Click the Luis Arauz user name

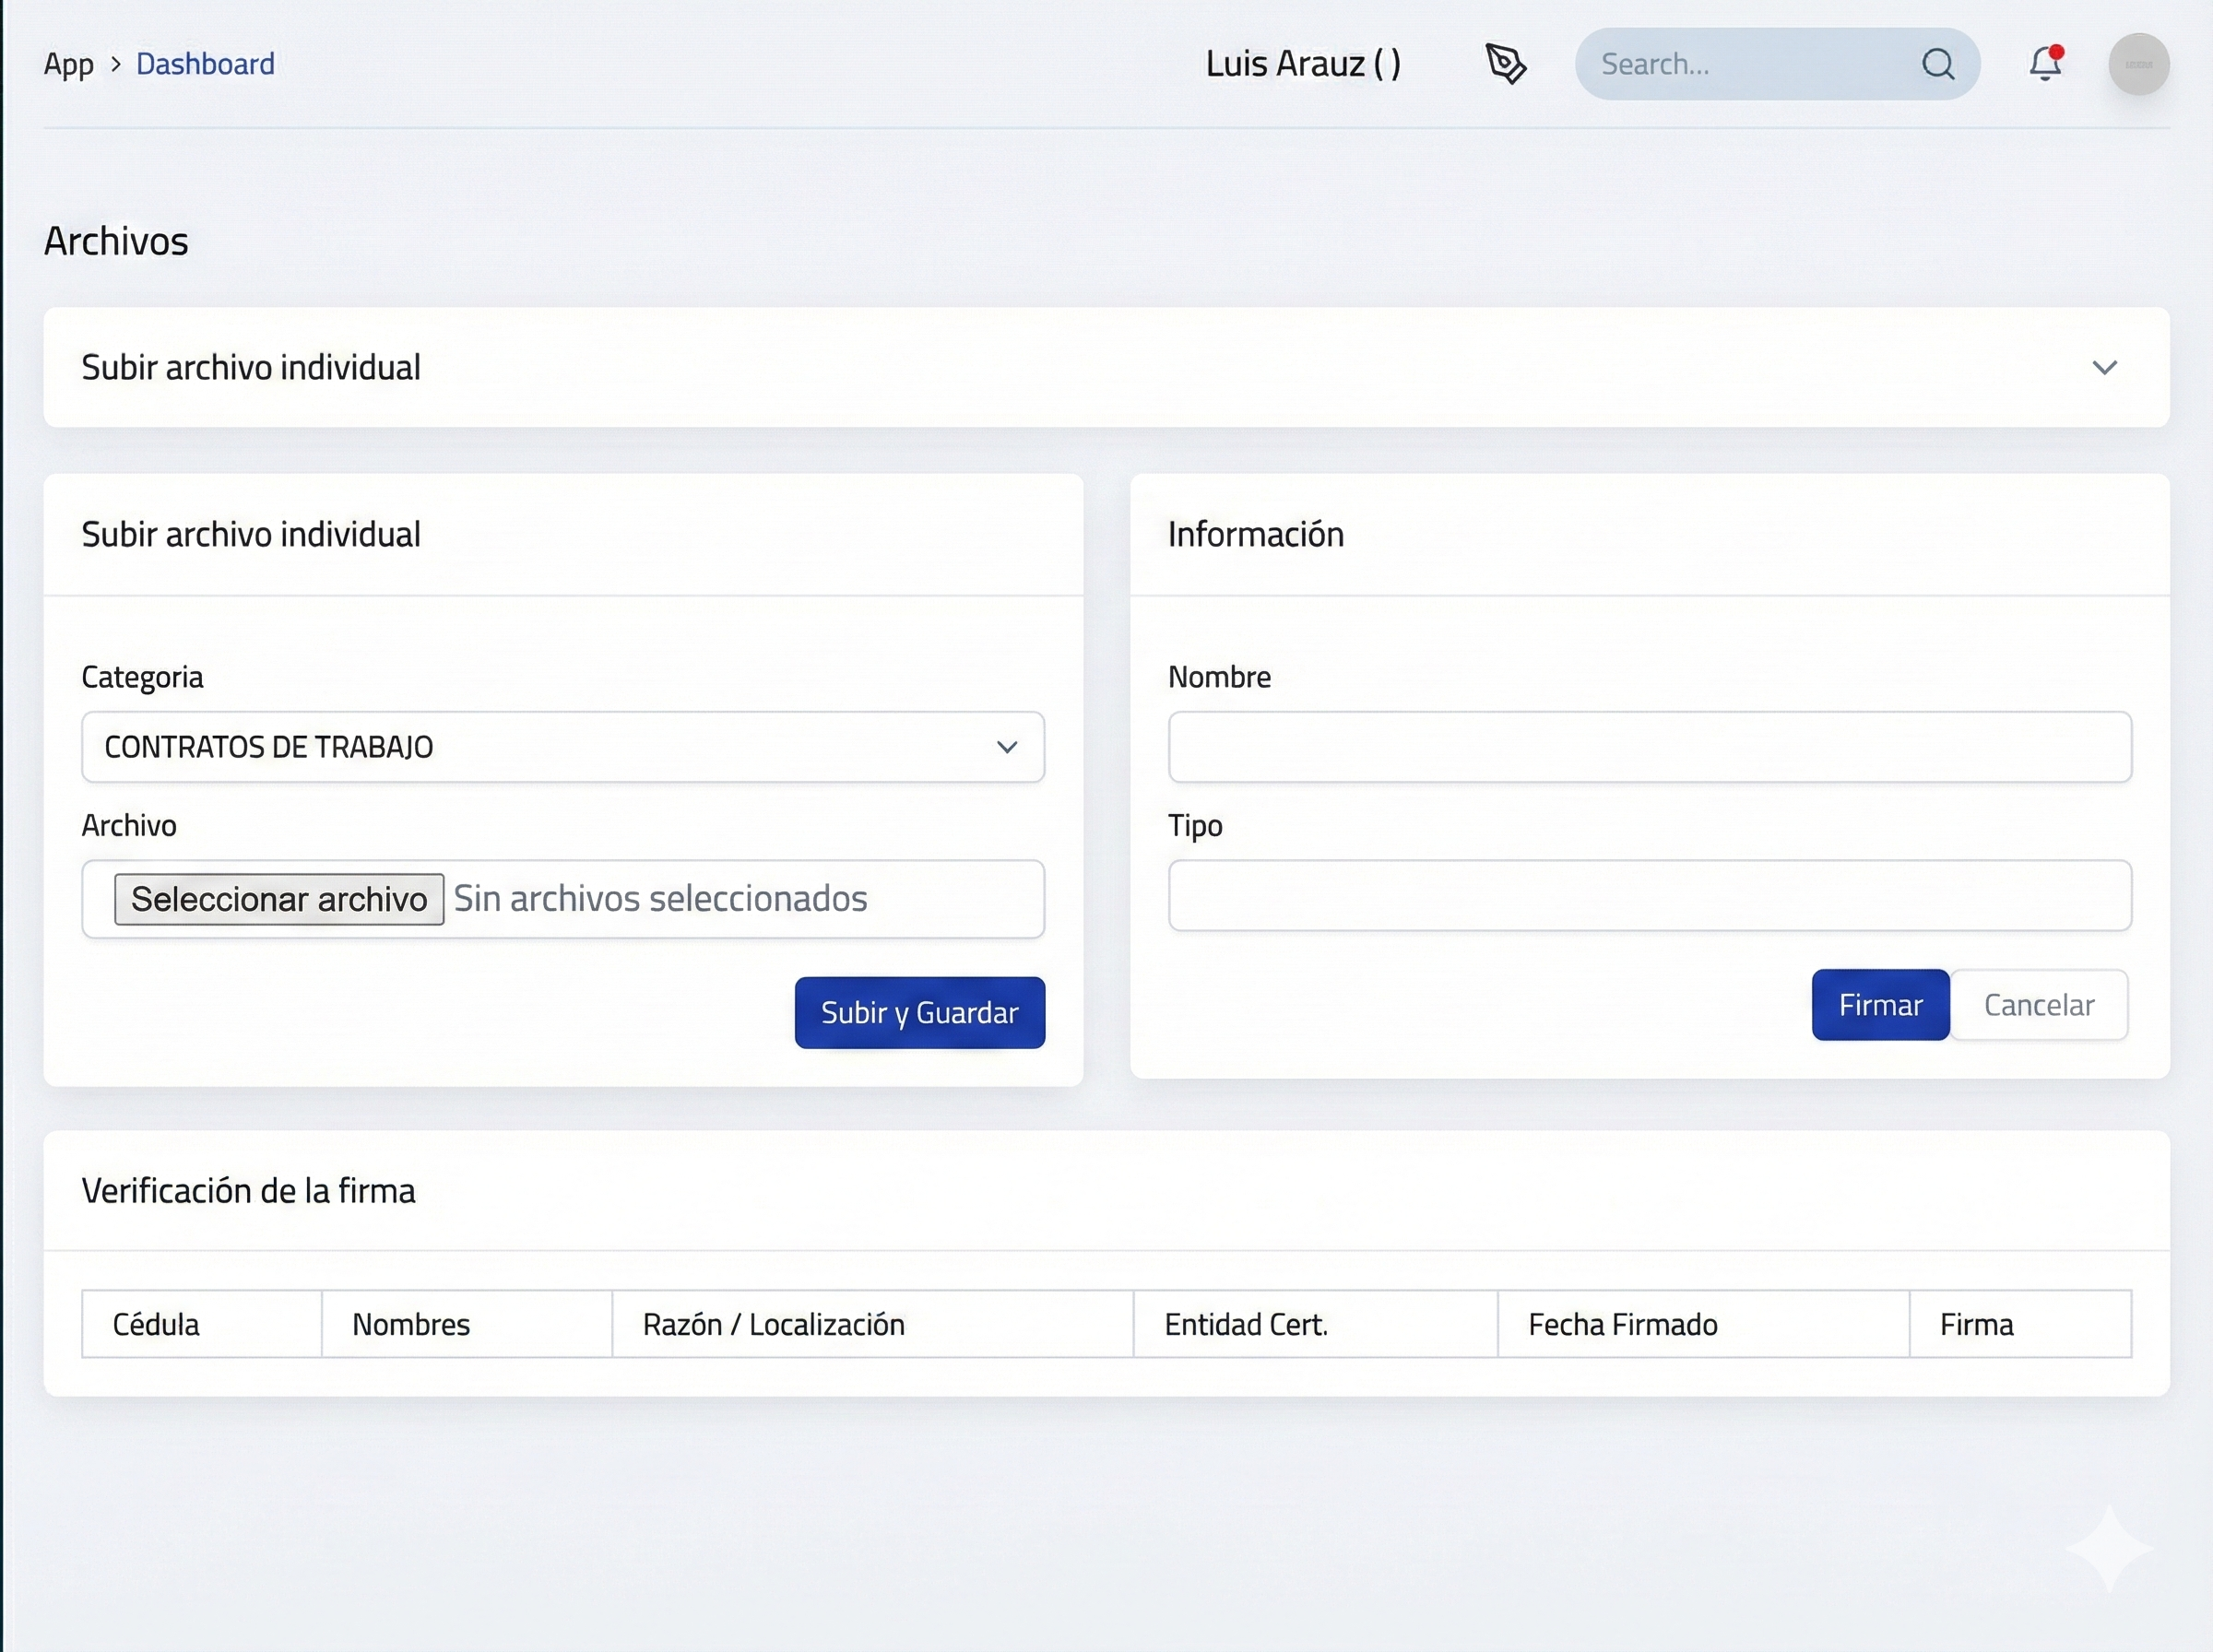pos(1302,64)
